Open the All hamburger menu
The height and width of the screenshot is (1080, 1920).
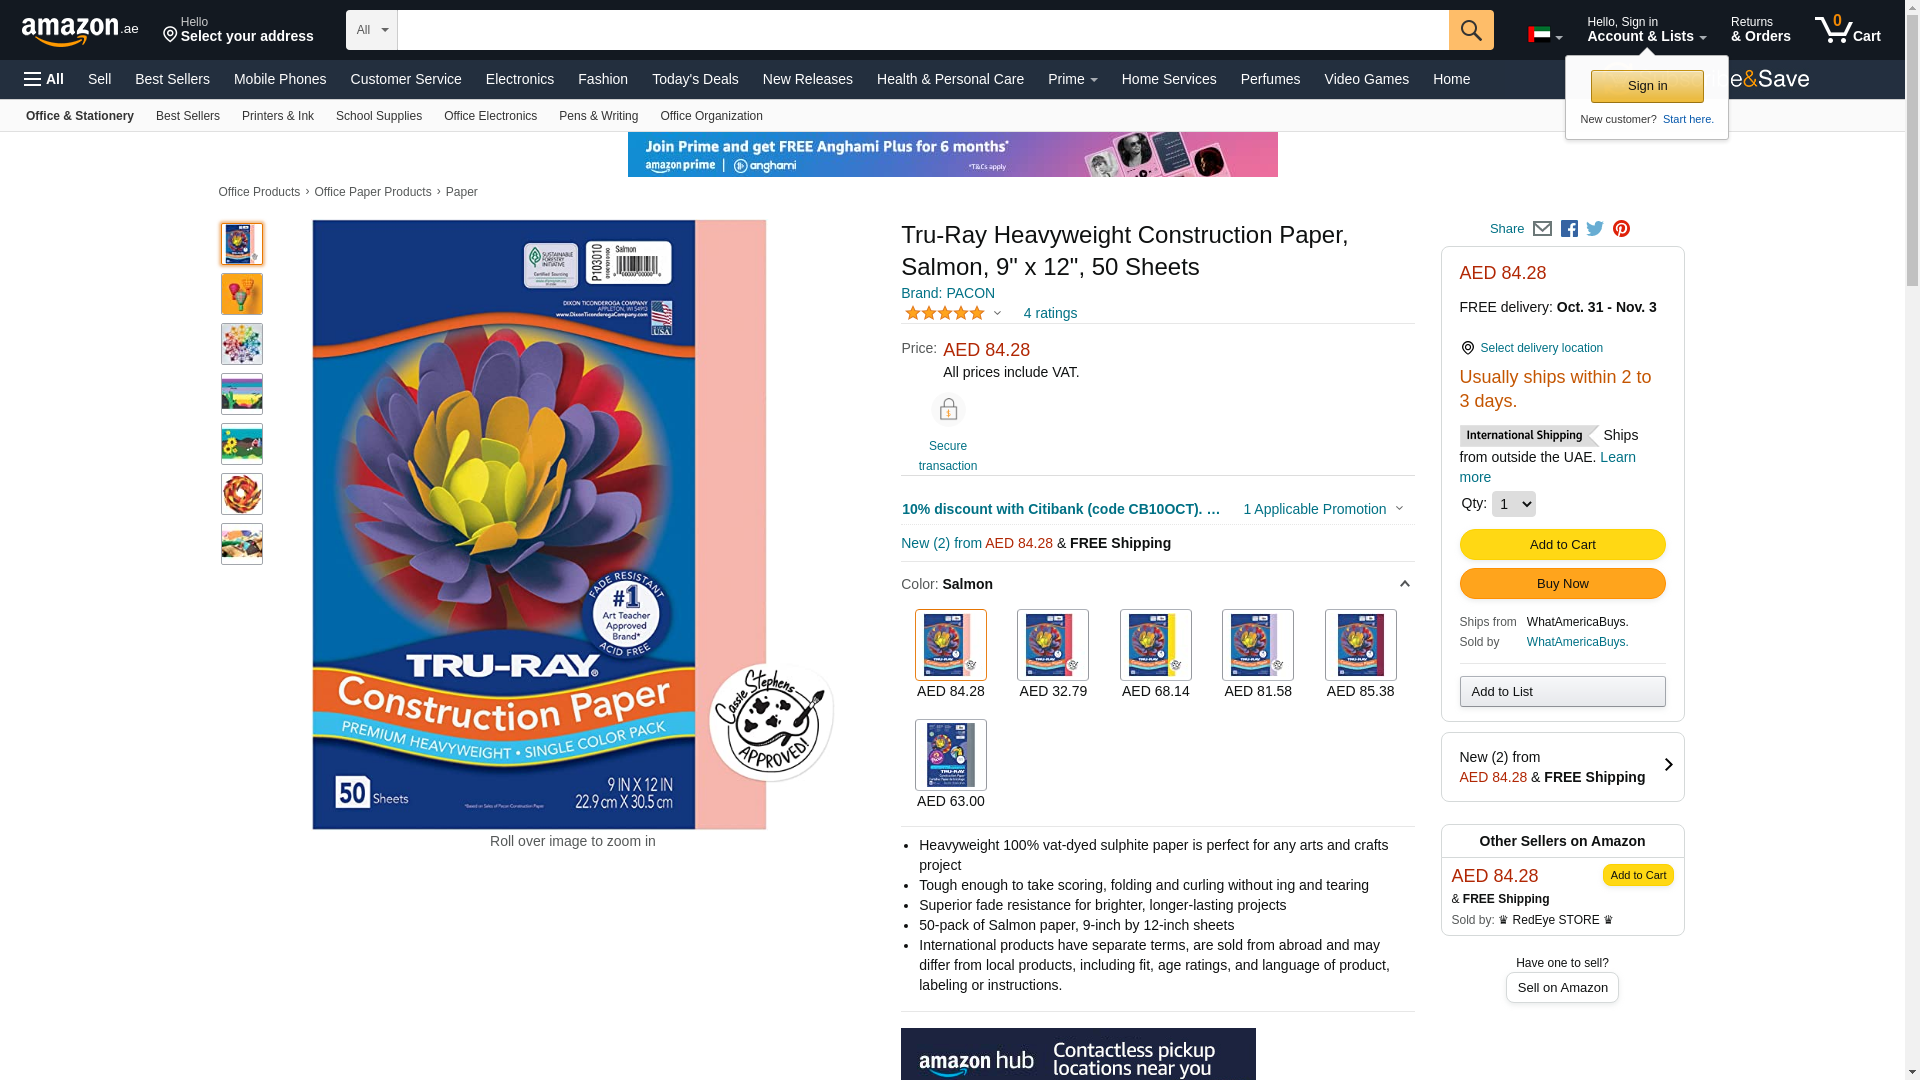point(44,79)
